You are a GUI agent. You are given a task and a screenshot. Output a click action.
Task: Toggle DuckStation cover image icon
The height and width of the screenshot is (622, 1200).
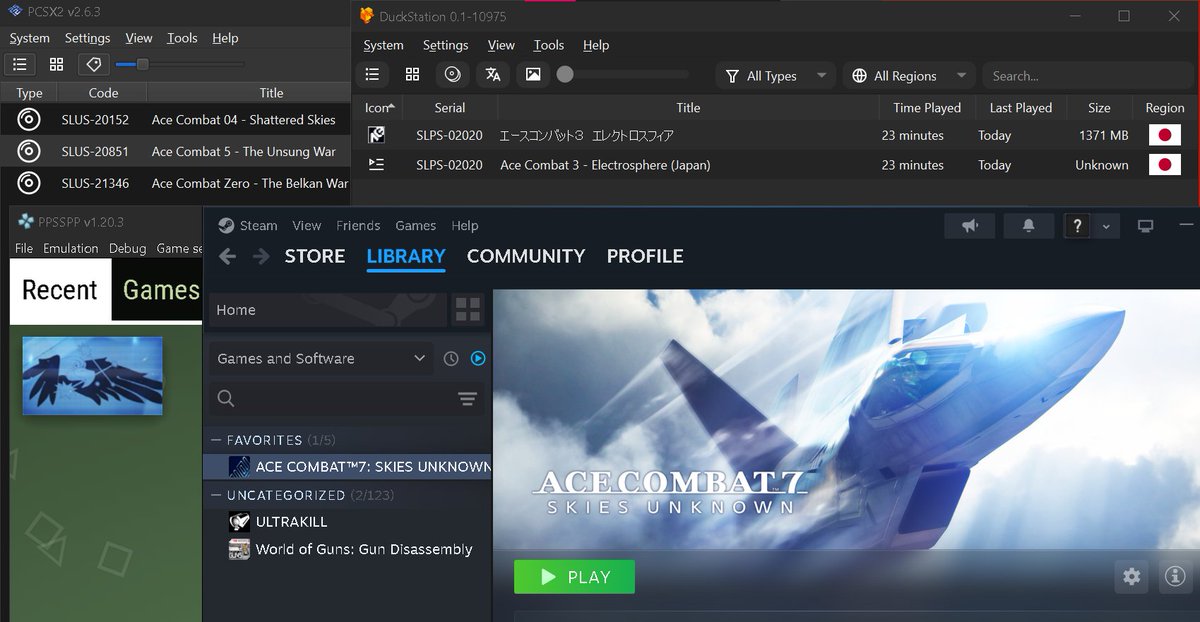(x=533, y=75)
